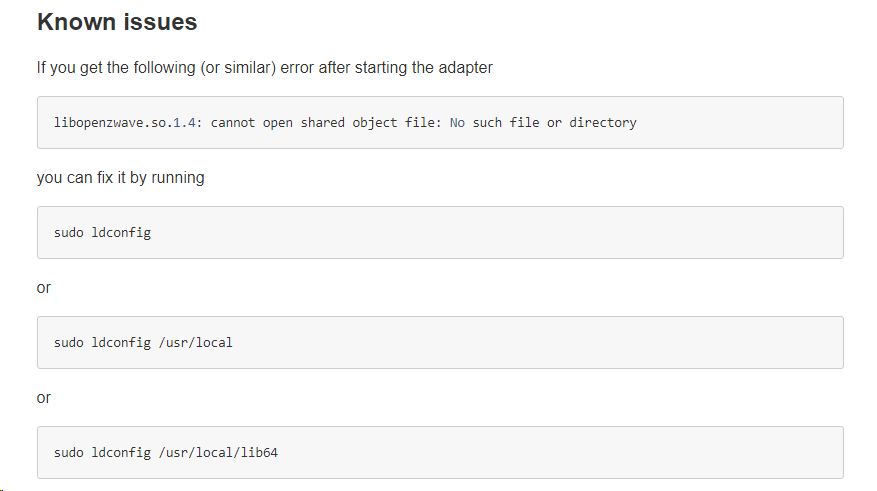Click the first 'or' separator text
The image size is (877, 491).
[44, 288]
